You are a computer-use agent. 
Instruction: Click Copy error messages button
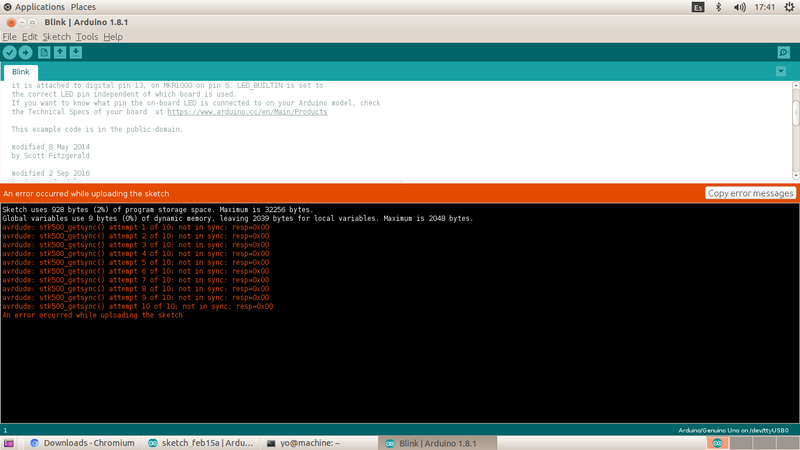point(751,193)
